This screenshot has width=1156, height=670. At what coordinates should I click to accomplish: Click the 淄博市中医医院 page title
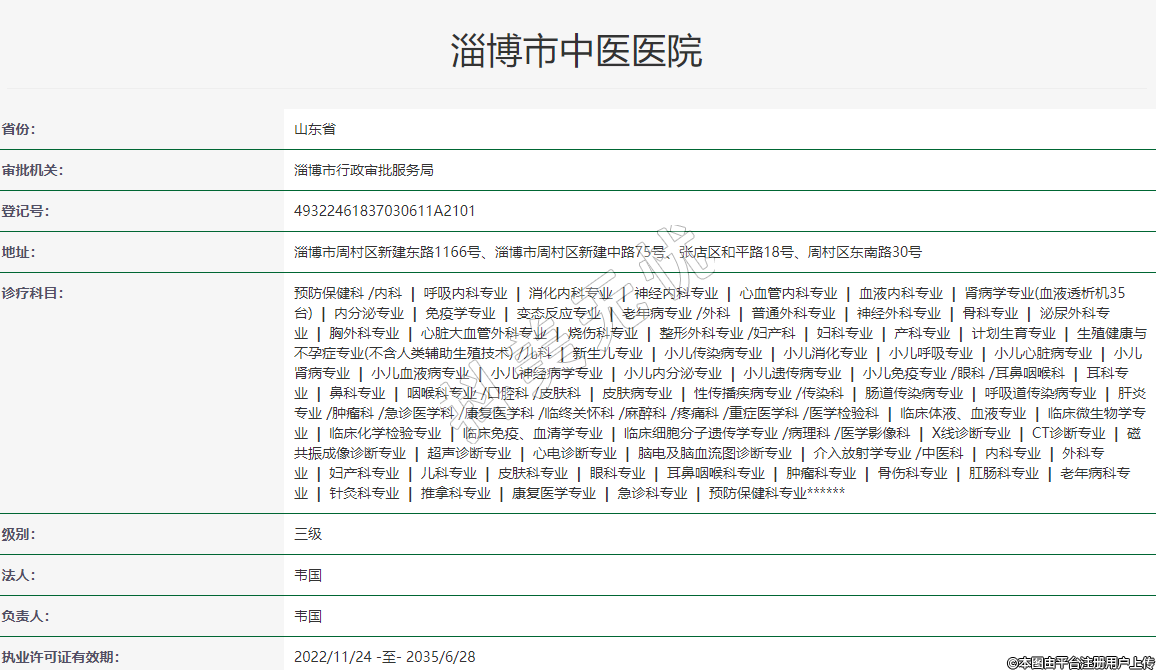576,50
